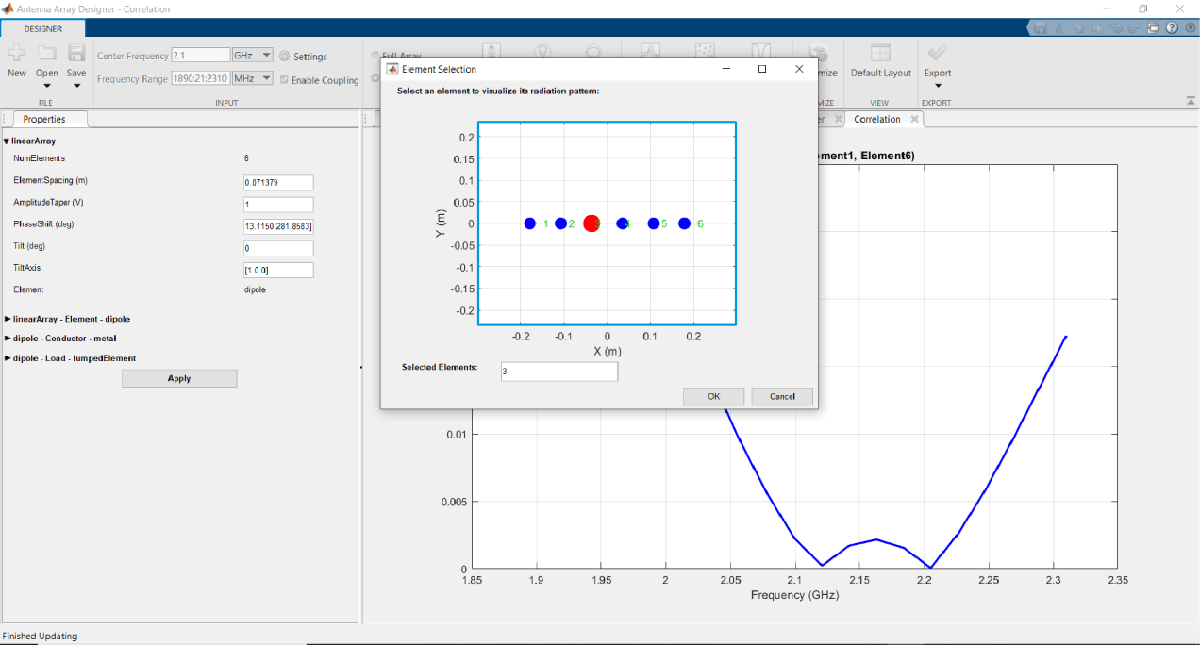Open Settings via the gear icon

pos(285,56)
